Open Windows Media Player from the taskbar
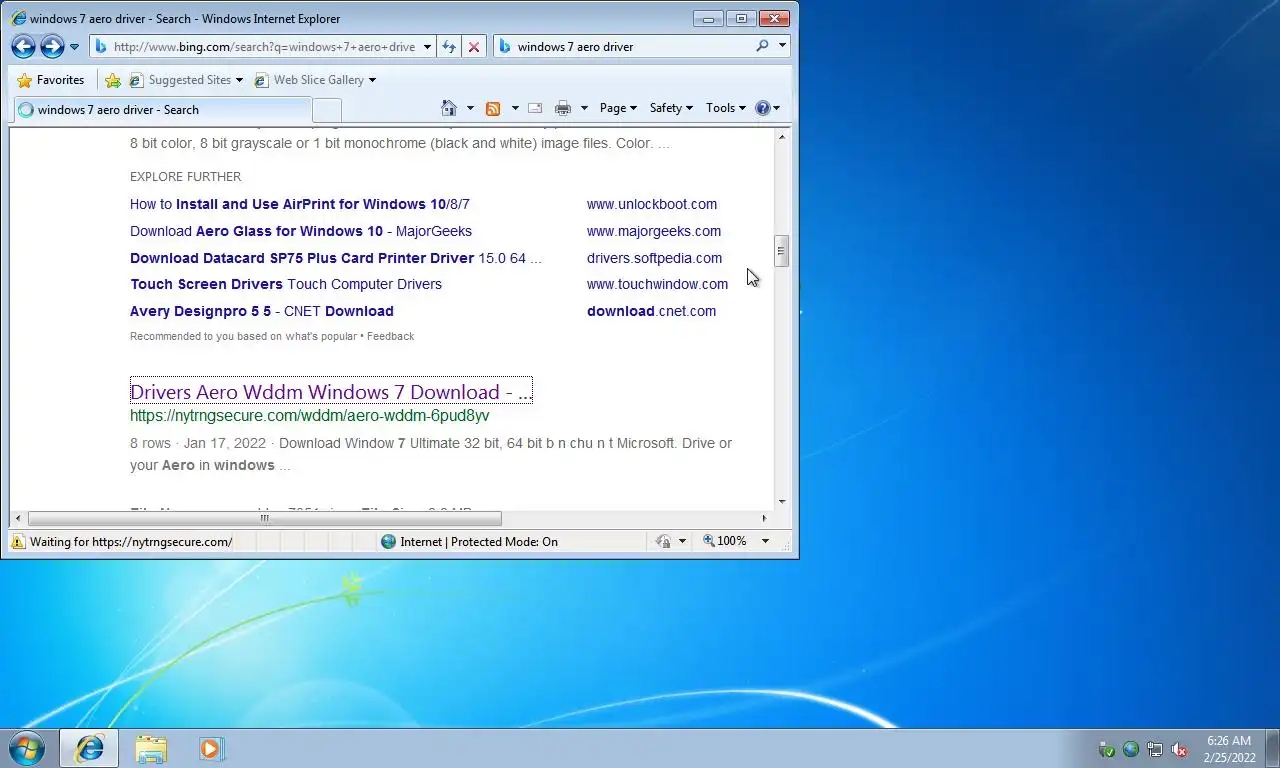1280x768 pixels. tap(211, 748)
